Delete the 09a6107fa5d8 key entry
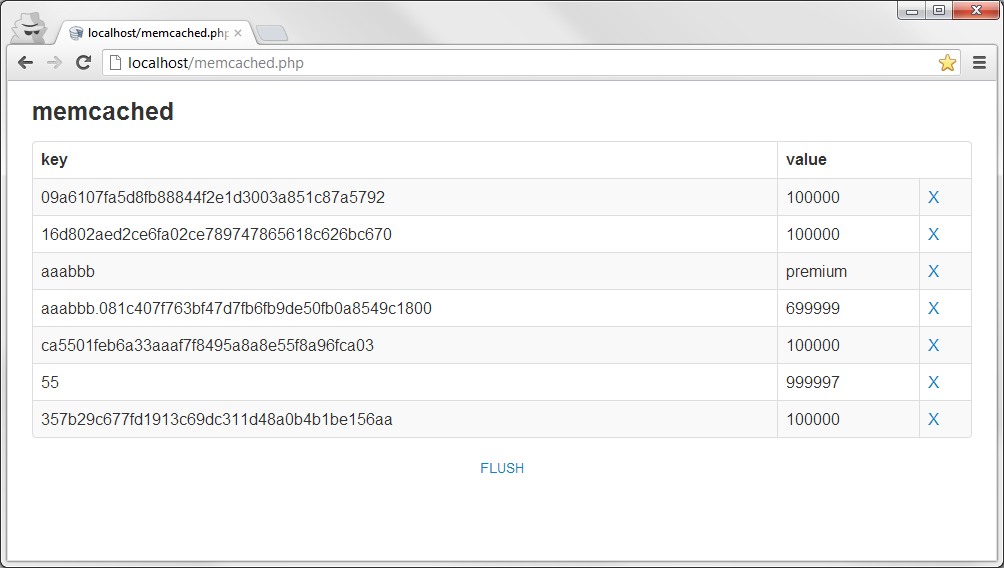The width and height of the screenshot is (1004, 568). click(933, 198)
